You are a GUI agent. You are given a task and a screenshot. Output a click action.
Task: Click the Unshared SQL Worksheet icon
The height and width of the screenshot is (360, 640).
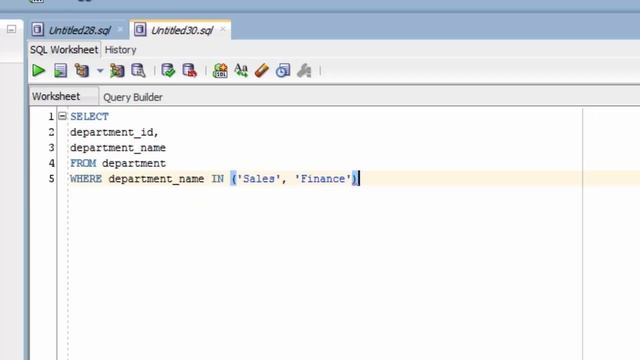(220, 71)
